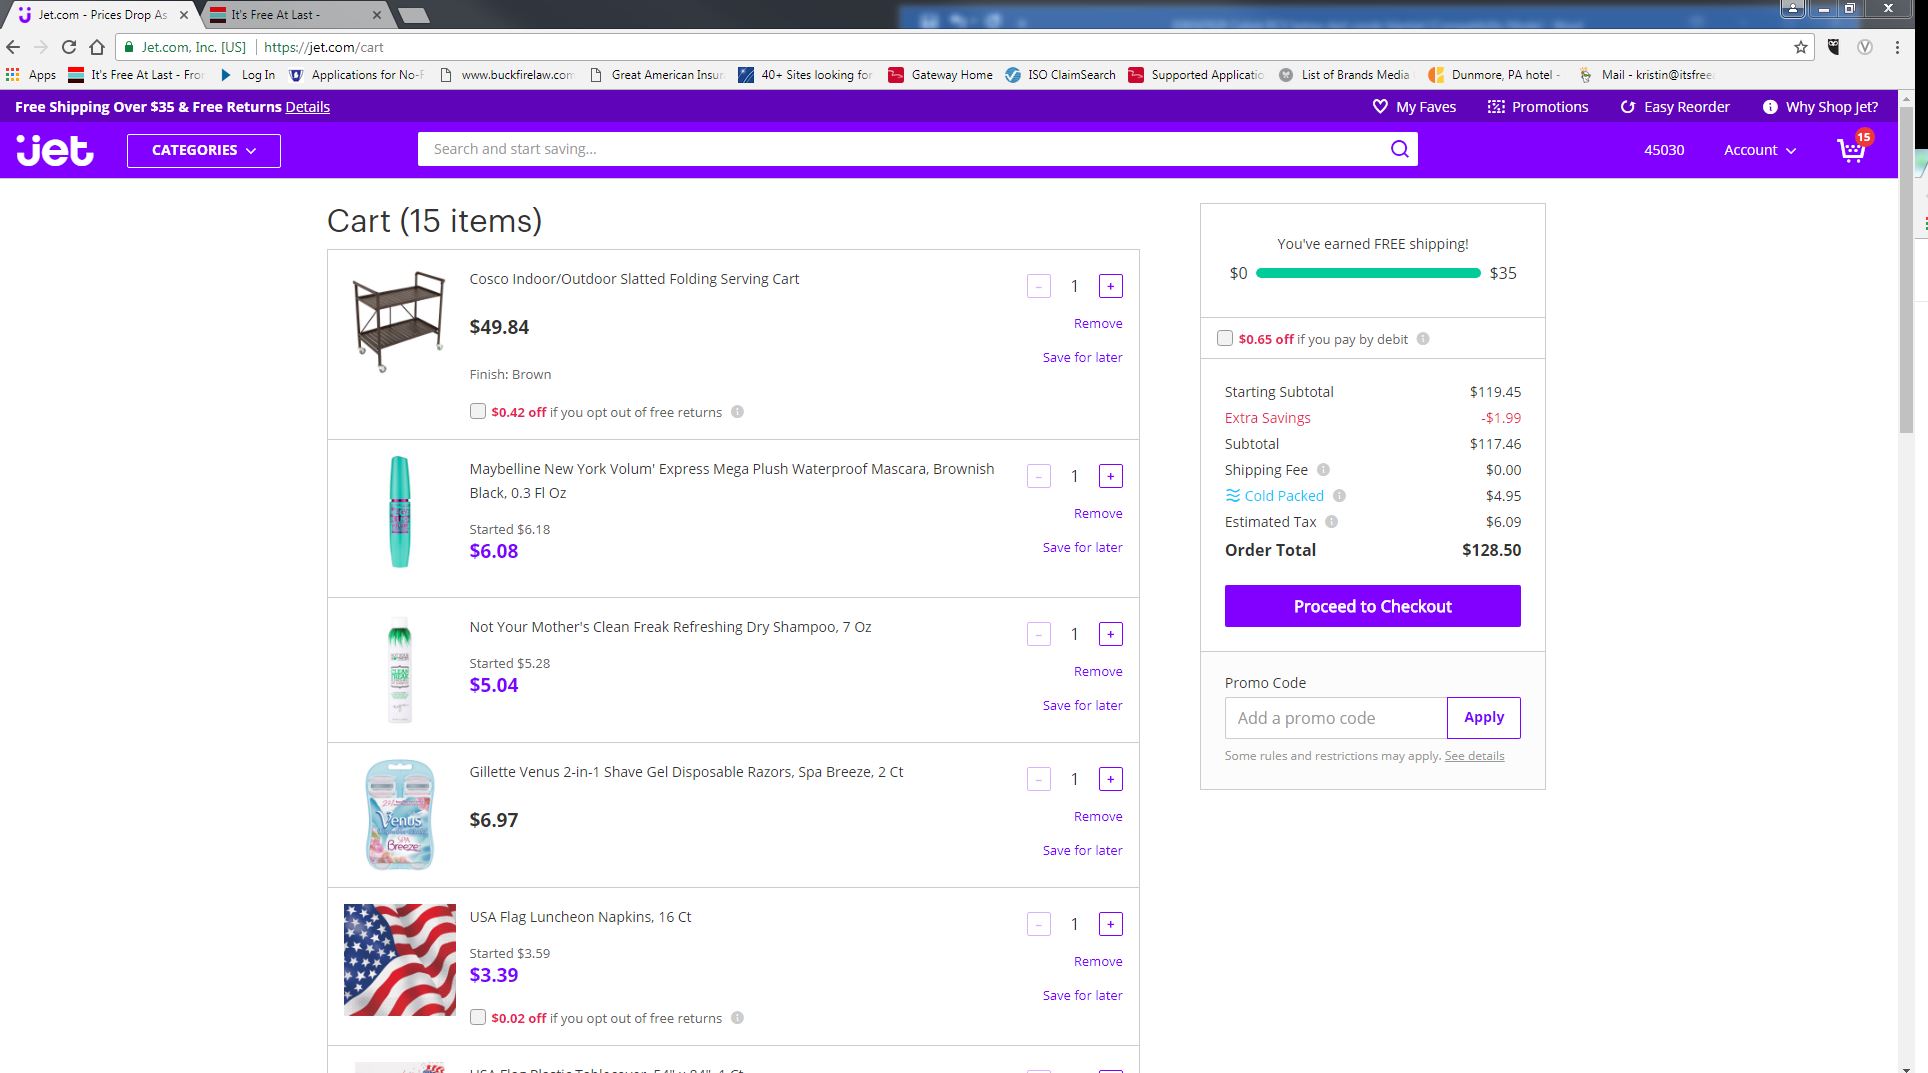Open My Faves heart link

(x=1414, y=107)
